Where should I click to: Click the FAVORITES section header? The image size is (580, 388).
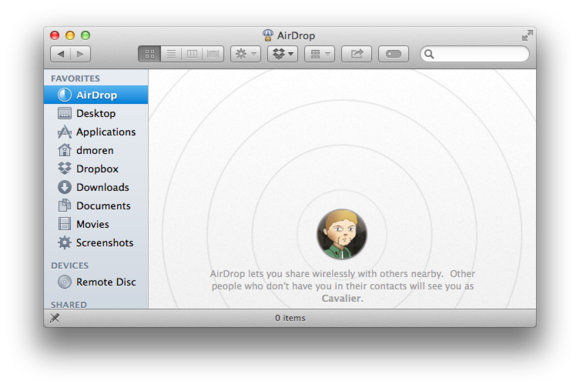[75, 78]
